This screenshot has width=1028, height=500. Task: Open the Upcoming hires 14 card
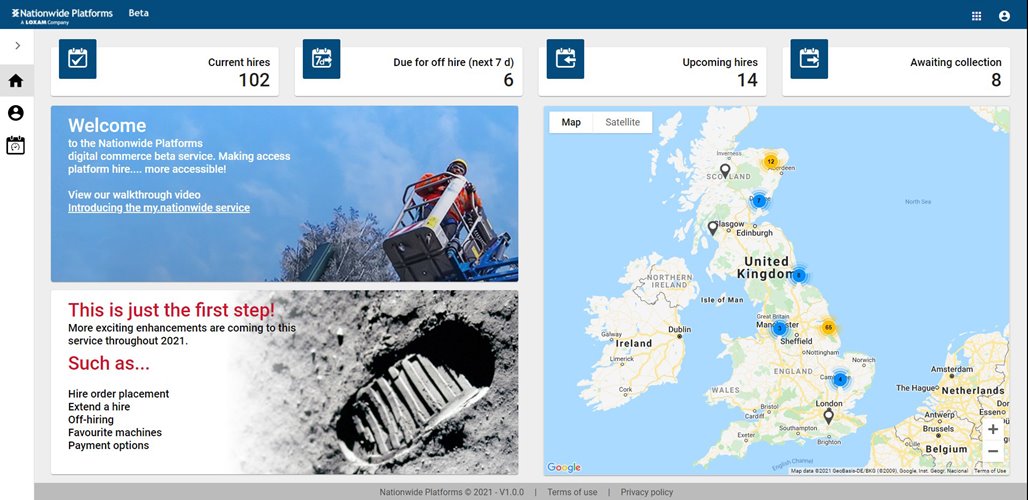click(x=652, y=71)
